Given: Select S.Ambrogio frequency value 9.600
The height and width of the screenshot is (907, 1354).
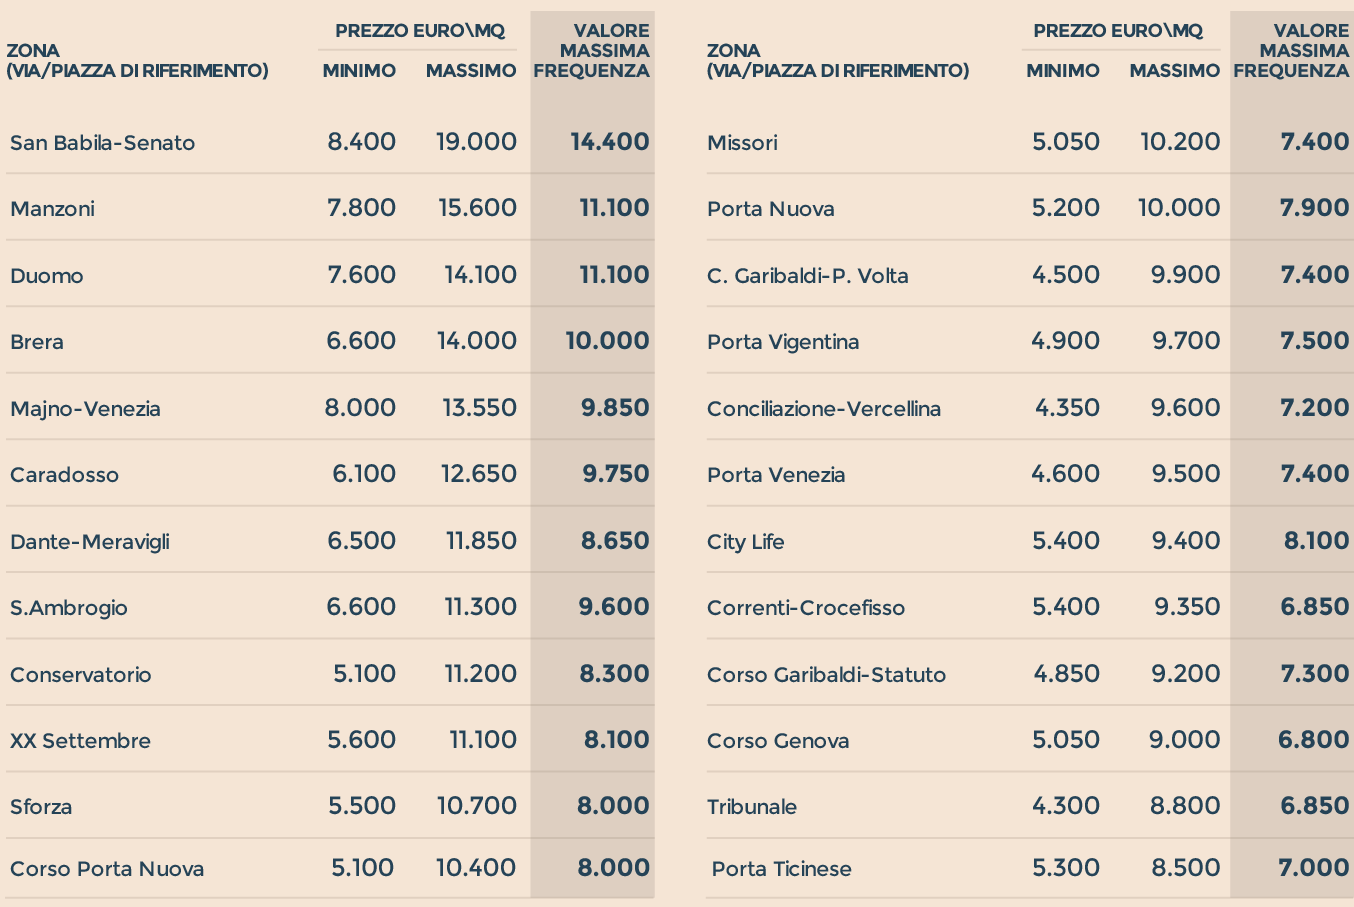Looking at the screenshot, I should point(614,607).
